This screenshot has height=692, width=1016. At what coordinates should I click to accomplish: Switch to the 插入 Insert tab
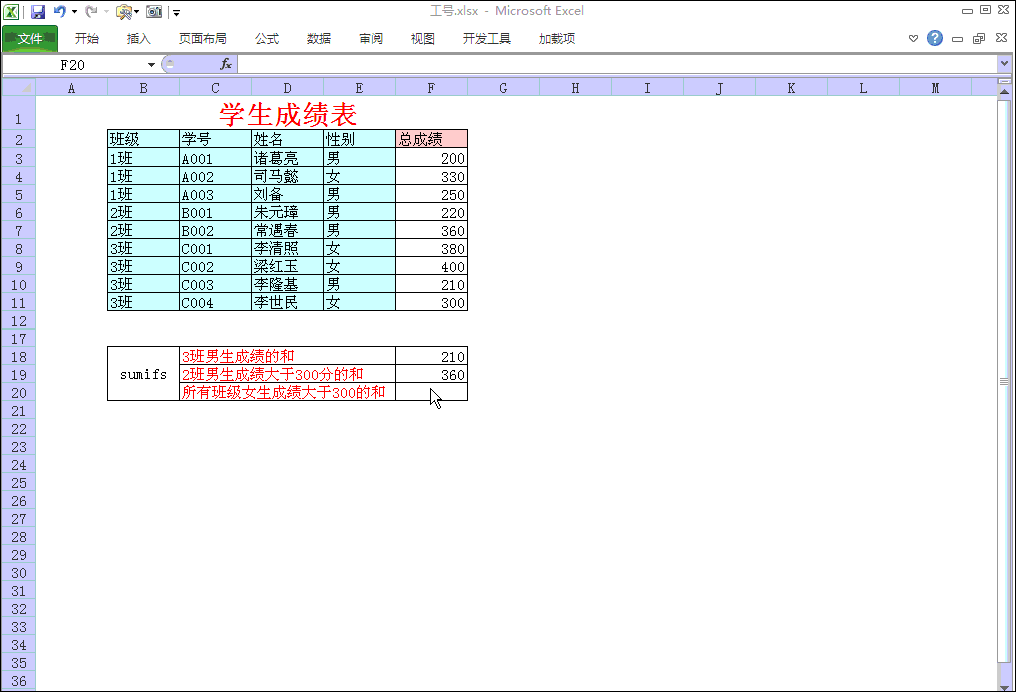(x=138, y=38)
